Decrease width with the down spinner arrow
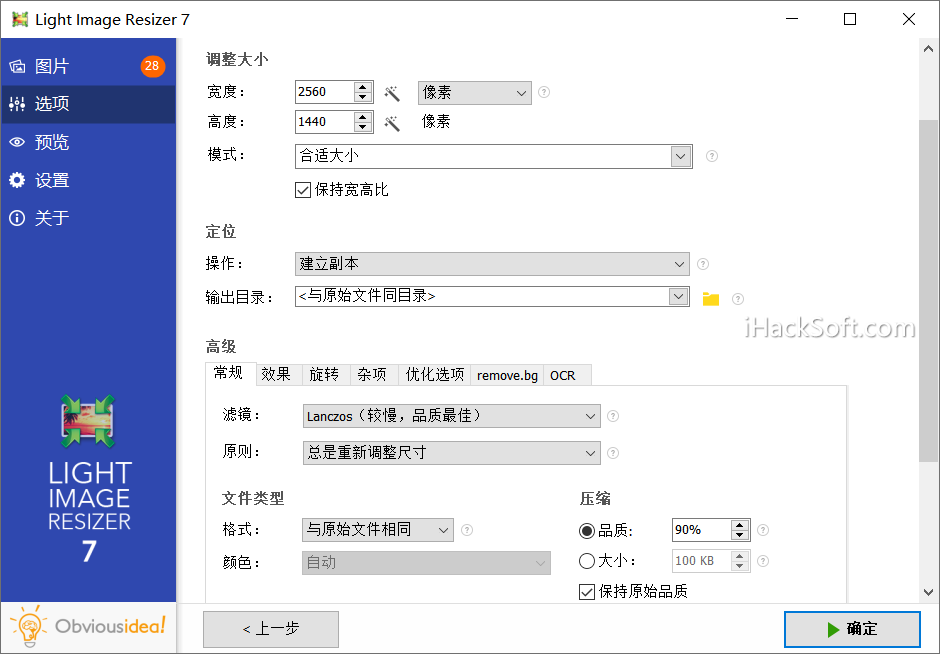This screenshot has width=940, height=654. (x=363, y=98)
